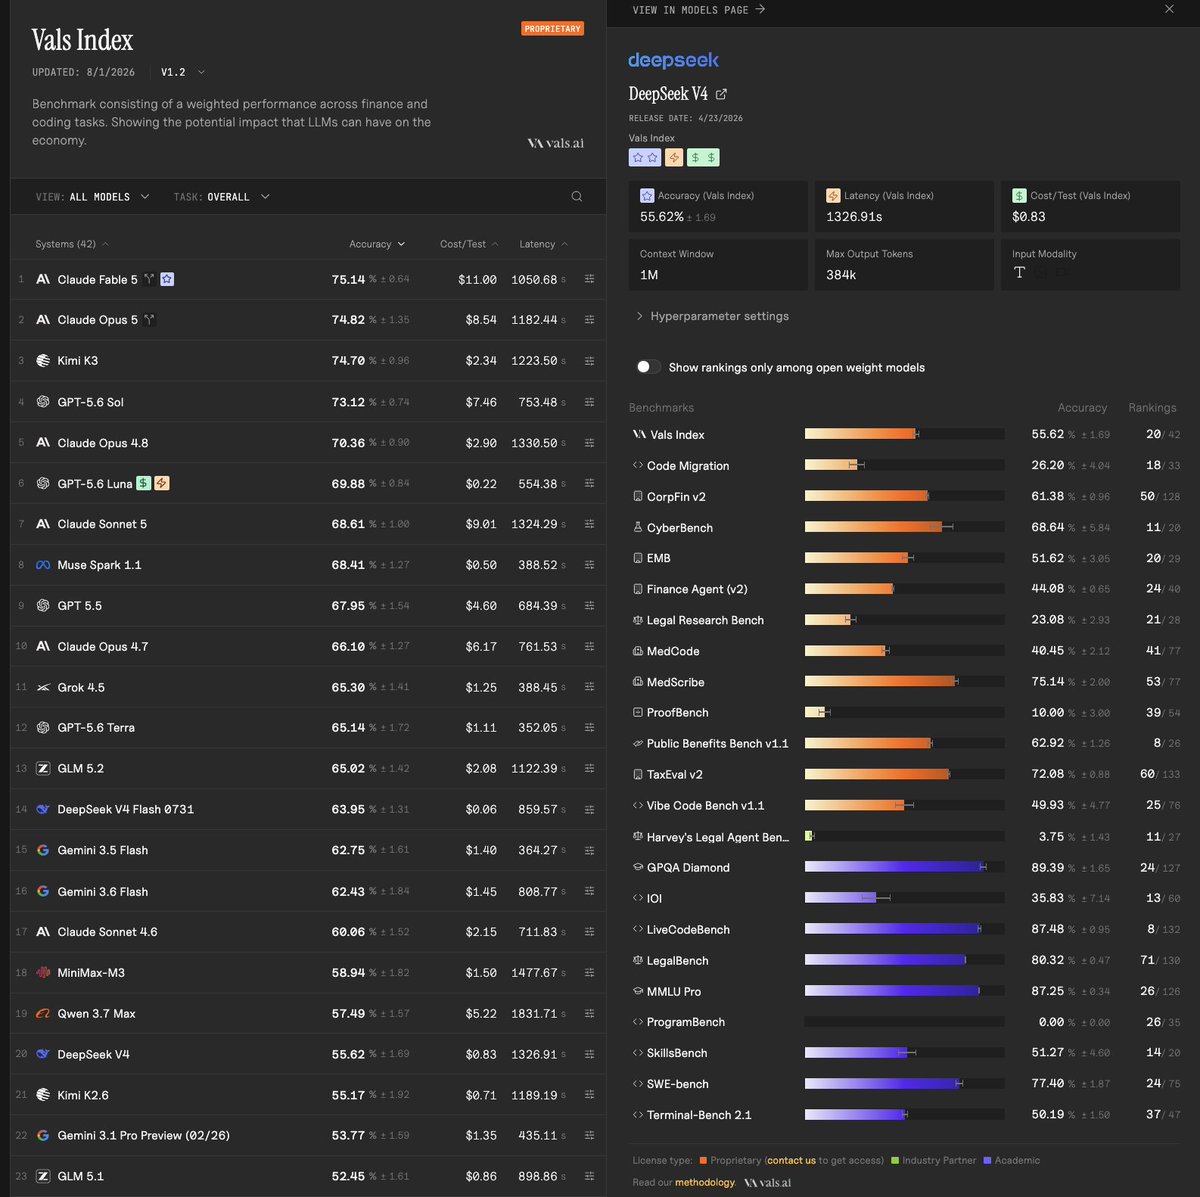Open details icon for Kimi K3 row
Image resolution: width=1200 pixels, height=1197 pixels.
point(589,361)
